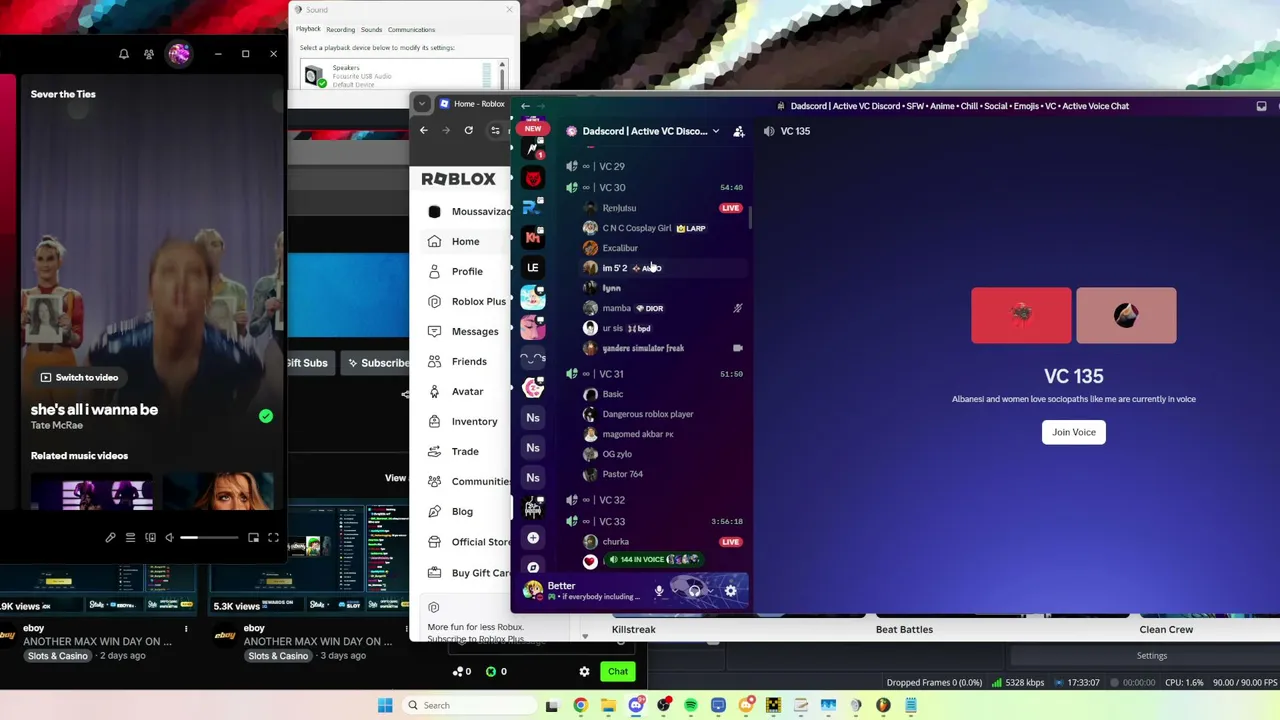Open the settings gear next to Chat
The height and width of the screenshot is (720, 1280).
[584, 672]
